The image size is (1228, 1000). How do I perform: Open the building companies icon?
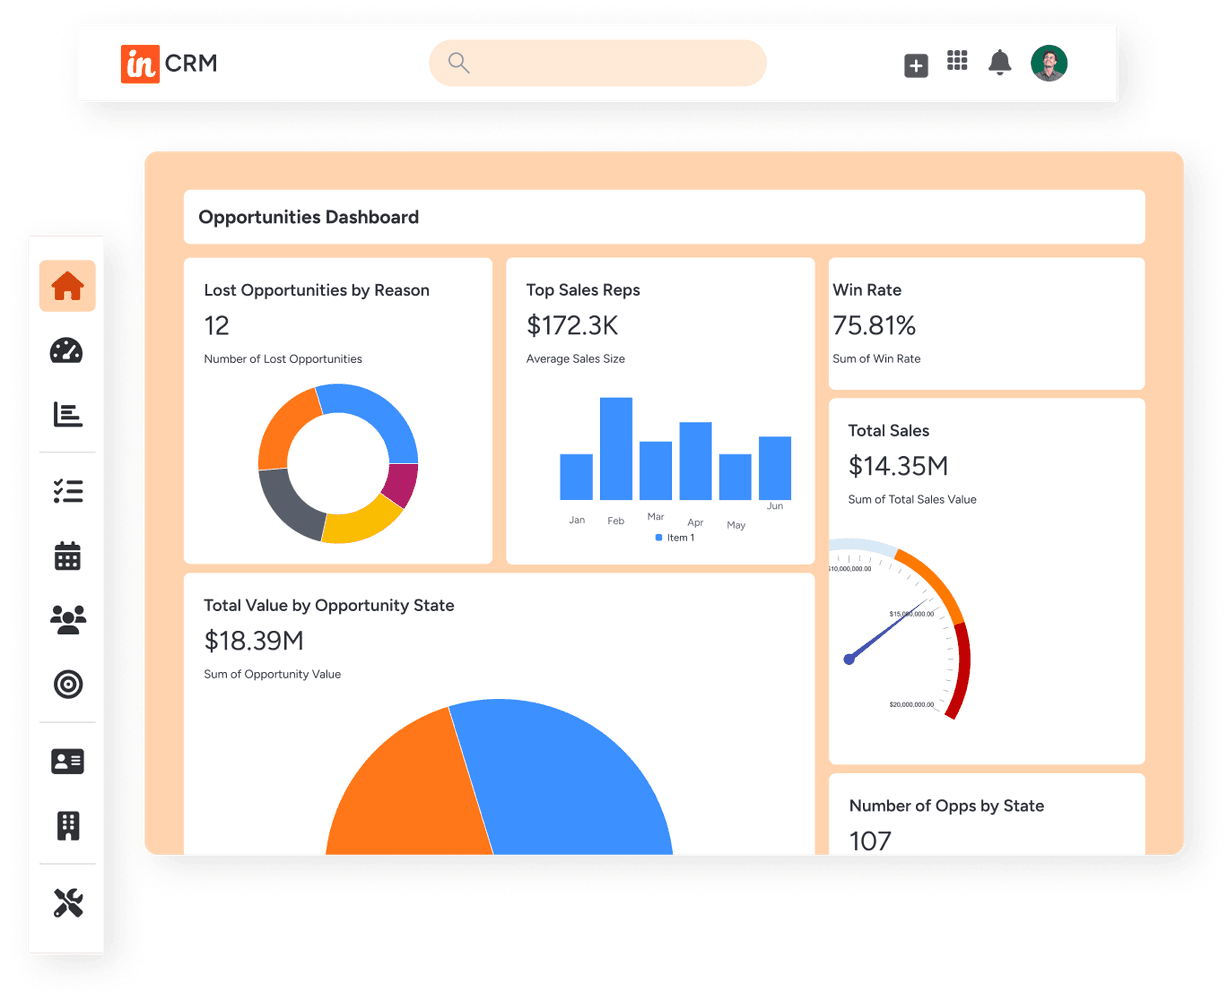pos(68,826)
